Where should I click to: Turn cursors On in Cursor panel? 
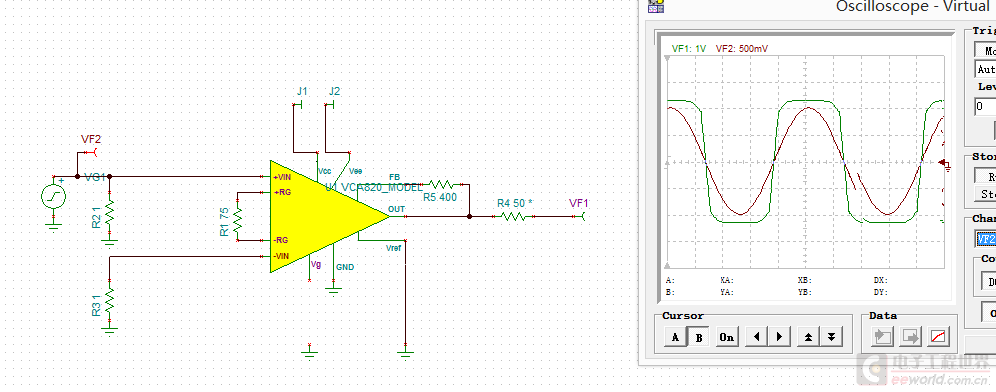click(x=727, y=337)
